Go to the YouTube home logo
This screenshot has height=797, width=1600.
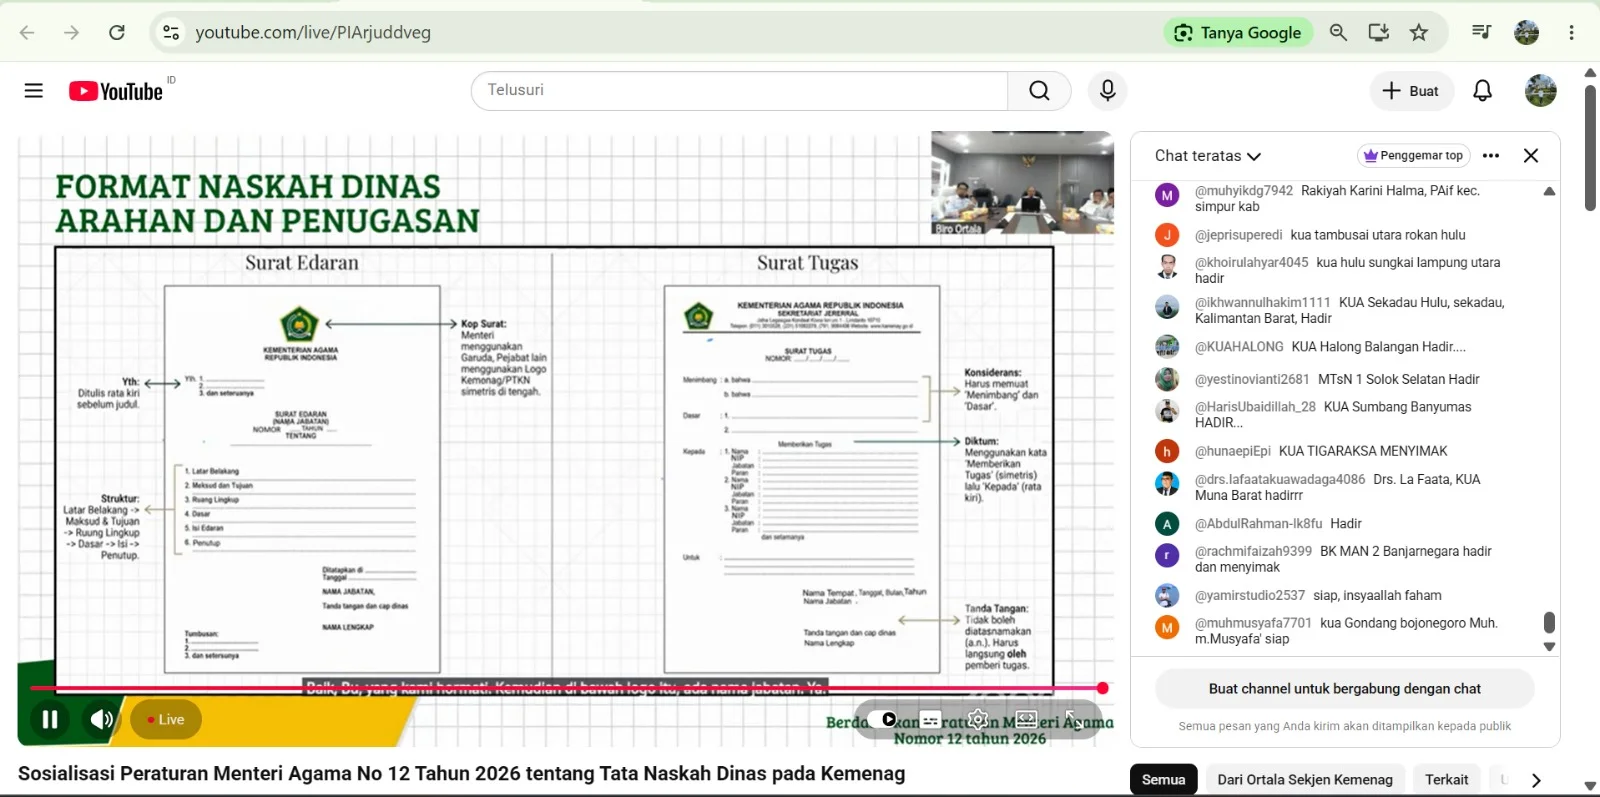pyautogui.click(x=116, y=91)
